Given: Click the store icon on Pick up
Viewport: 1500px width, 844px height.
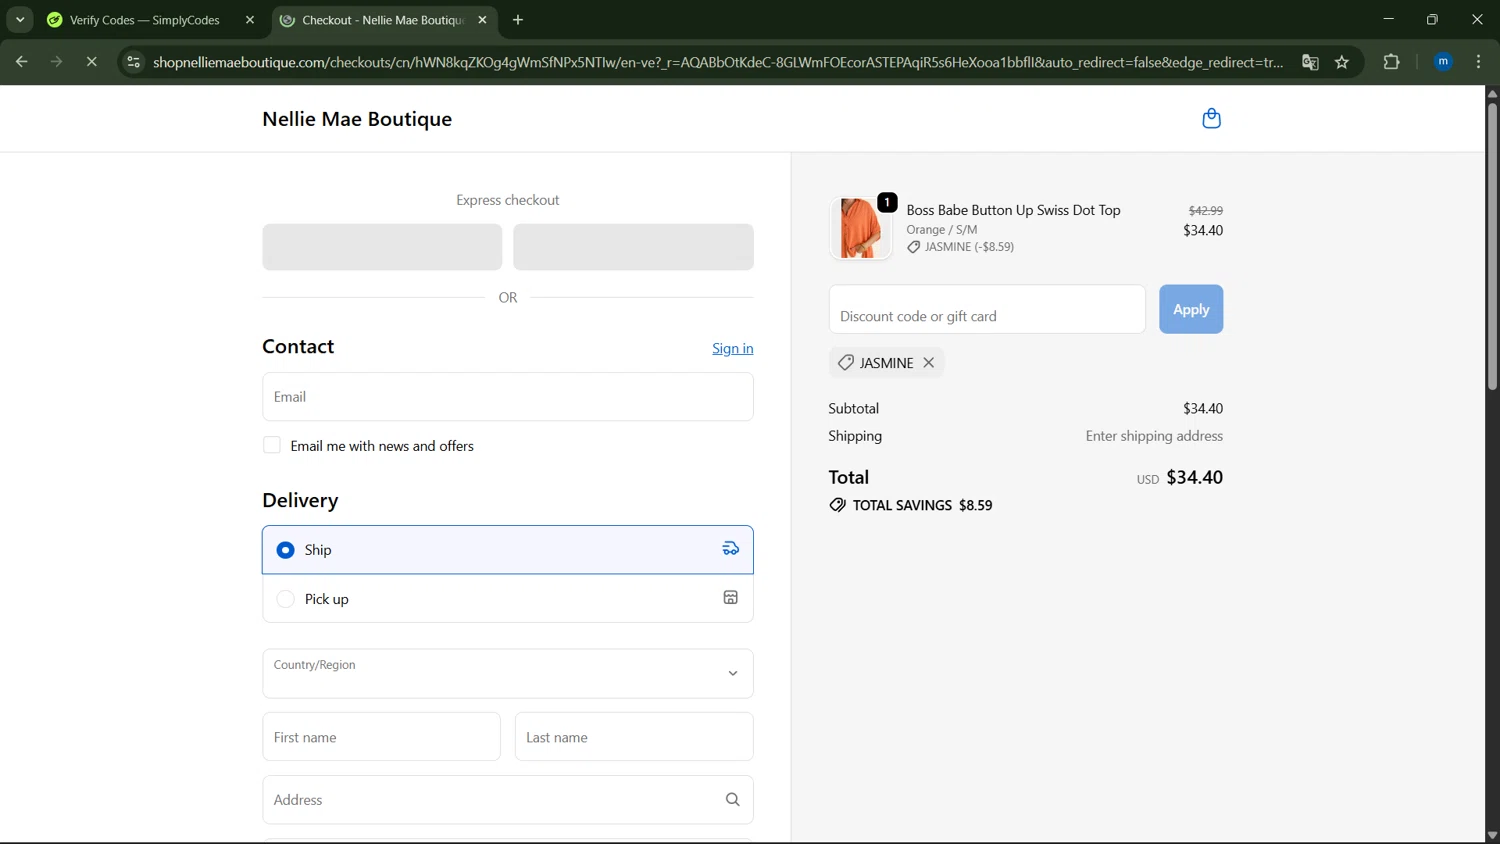Looking at the screenshot, I should click(x=731, y=598).
